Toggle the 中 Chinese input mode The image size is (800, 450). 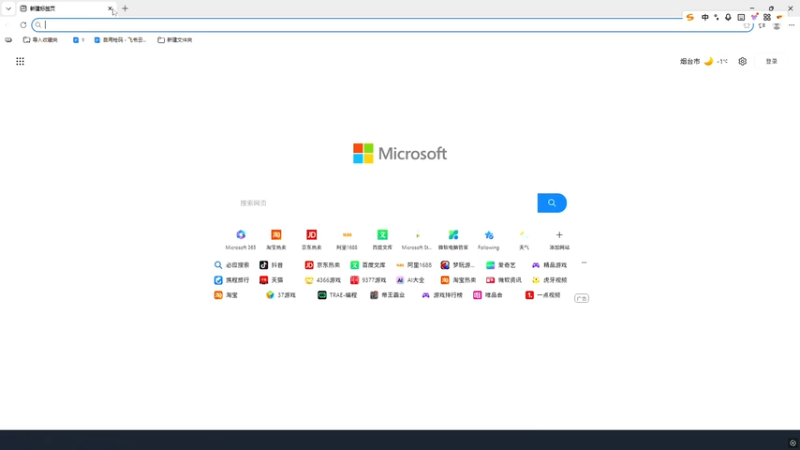705,17
